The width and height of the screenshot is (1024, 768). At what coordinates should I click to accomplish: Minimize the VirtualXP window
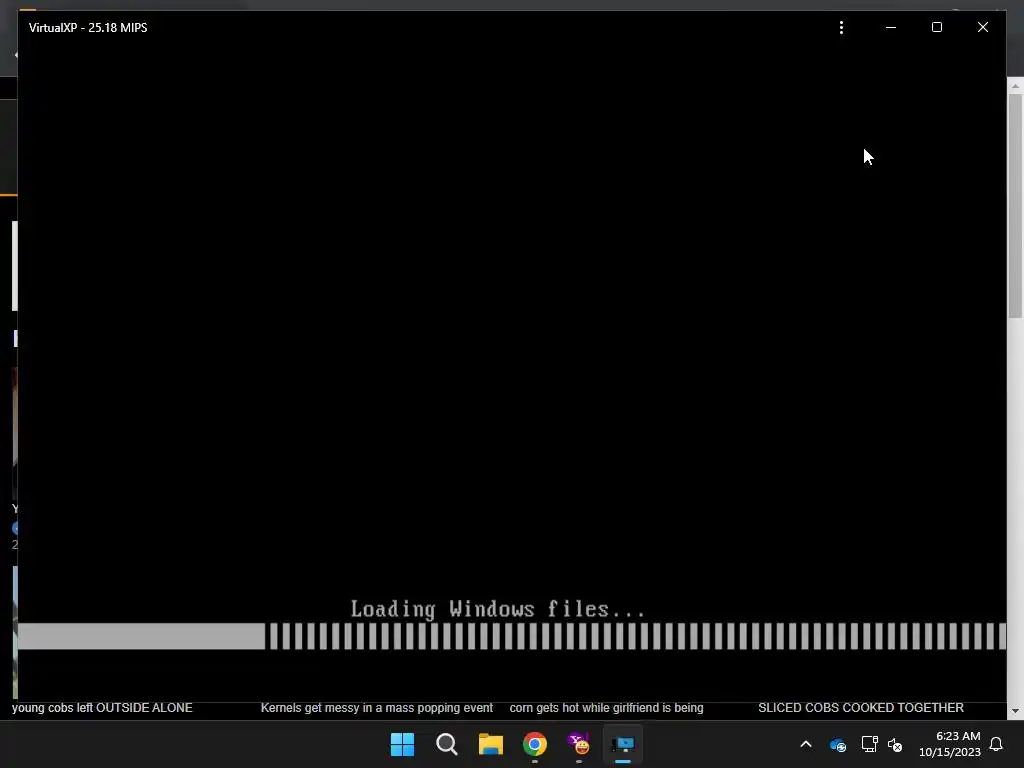click(x=891, y=27)
